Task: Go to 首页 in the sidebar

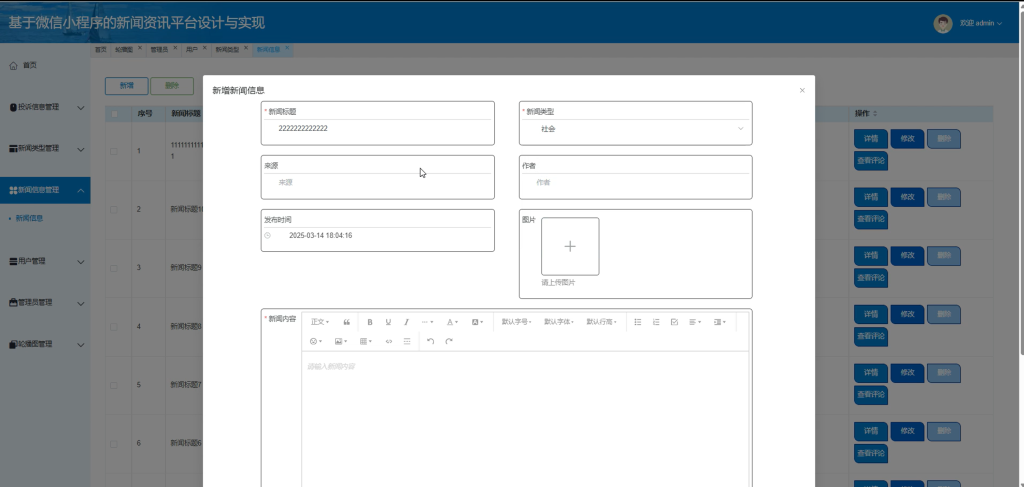Action: (45, 66)
